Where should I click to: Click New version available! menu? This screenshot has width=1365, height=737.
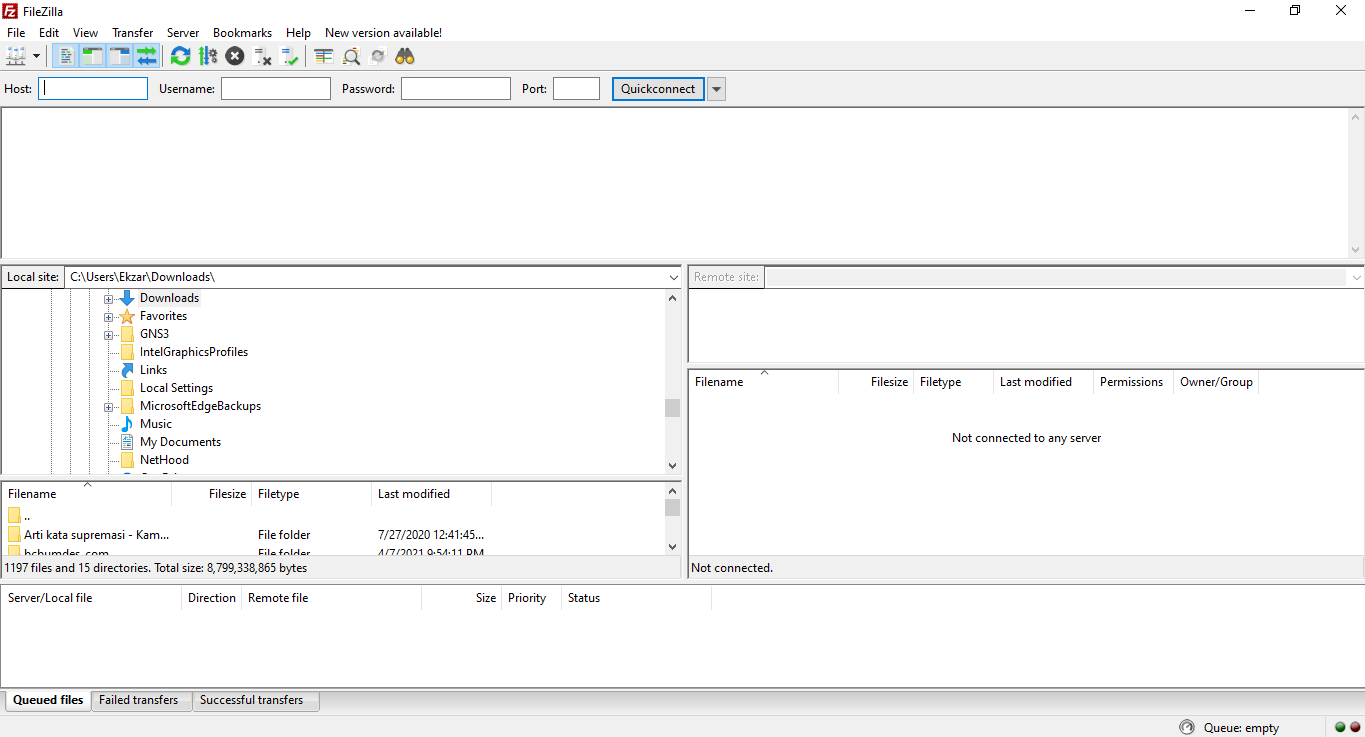click(x=383, y=33)
